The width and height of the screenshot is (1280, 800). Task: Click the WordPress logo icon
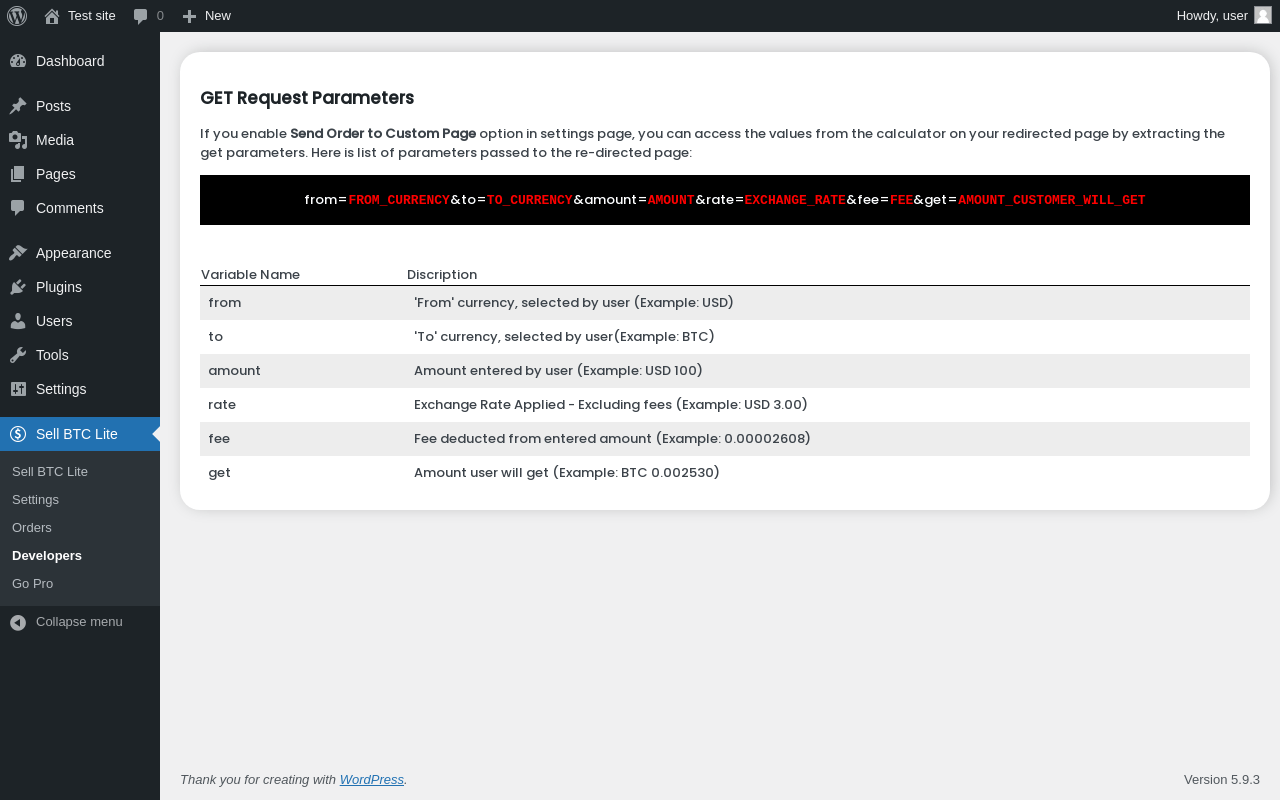17,16
